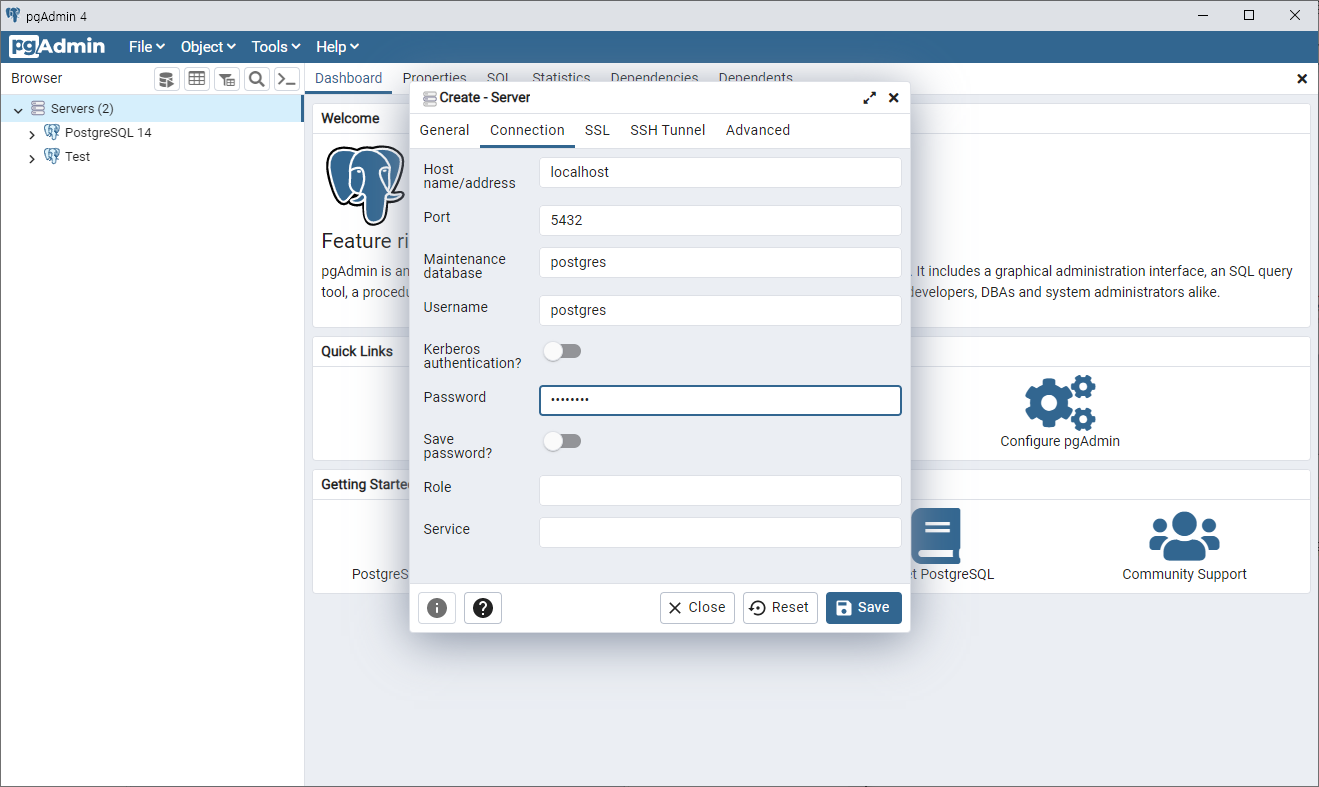Collapse the Servers (2) tree node
The height and width of the screenshot is (787, 1319).
(x=18, y=109)
